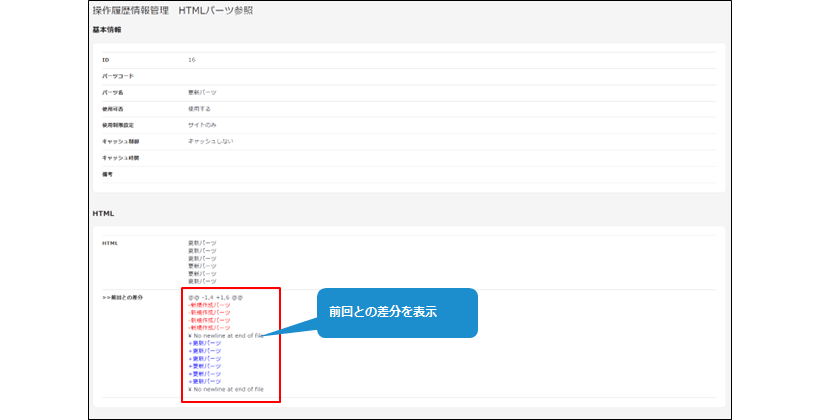
Task: Click the 使用可否 row label
Action: [113, 108]
